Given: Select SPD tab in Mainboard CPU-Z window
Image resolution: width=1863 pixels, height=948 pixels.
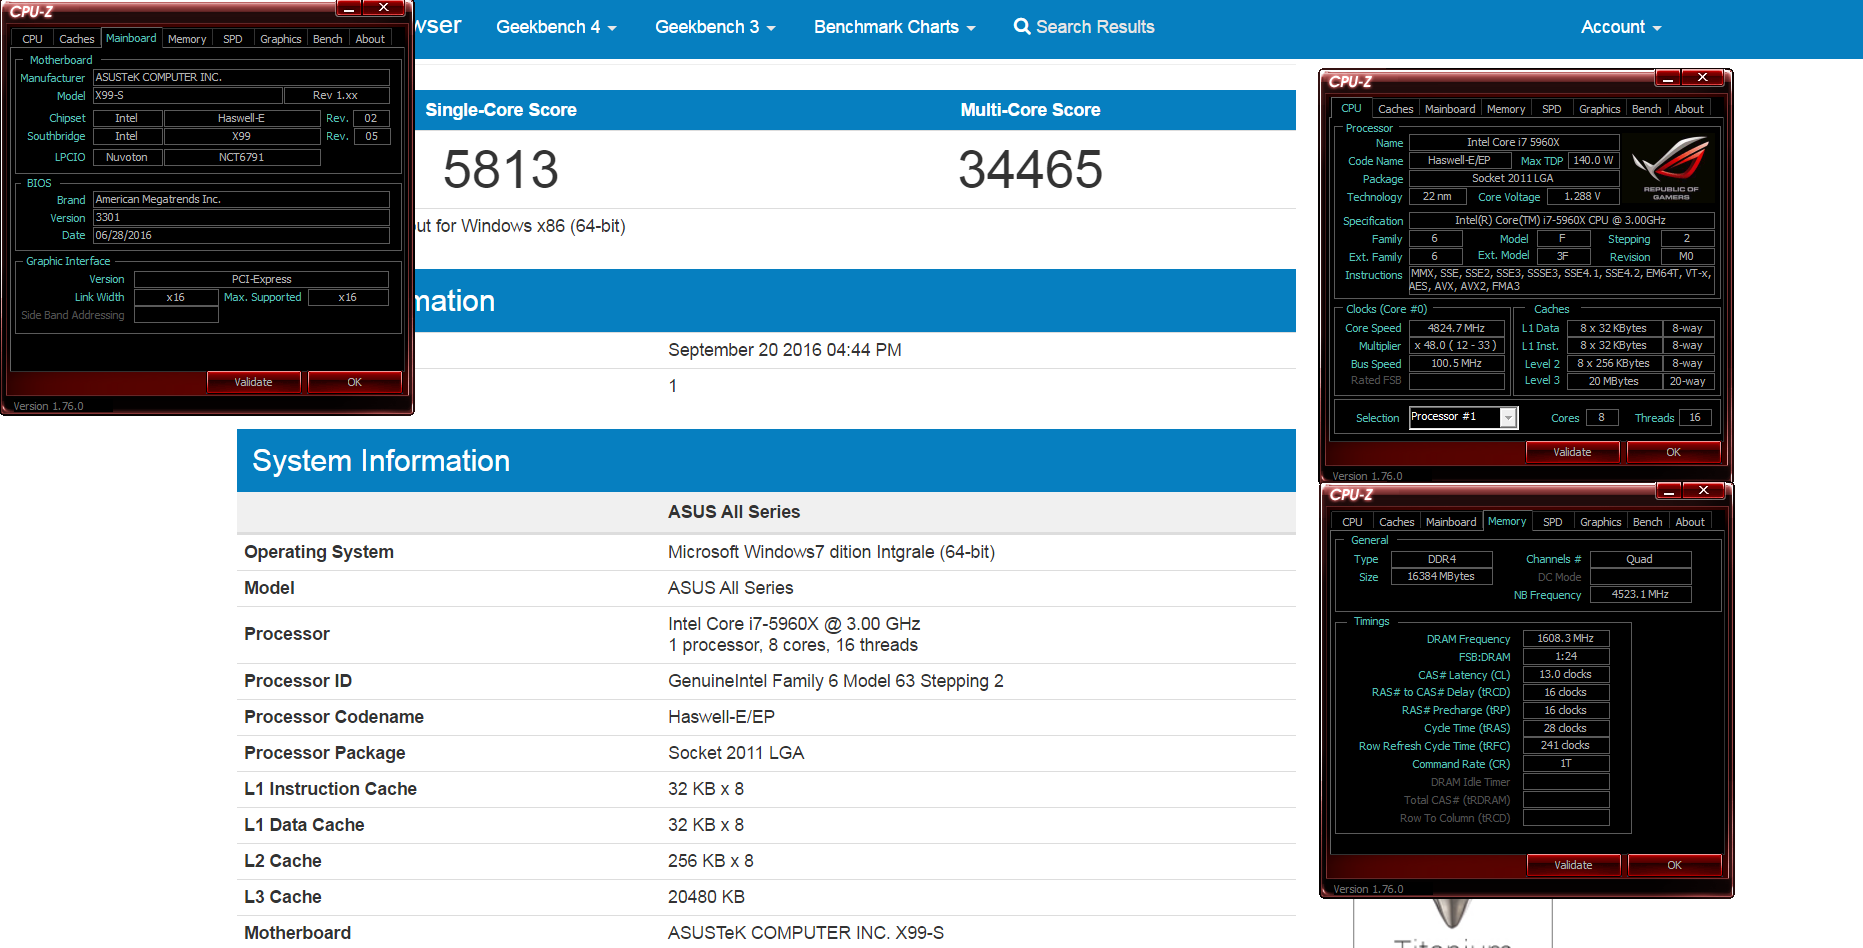Looking at the screenshot, I should coord(232,39).
